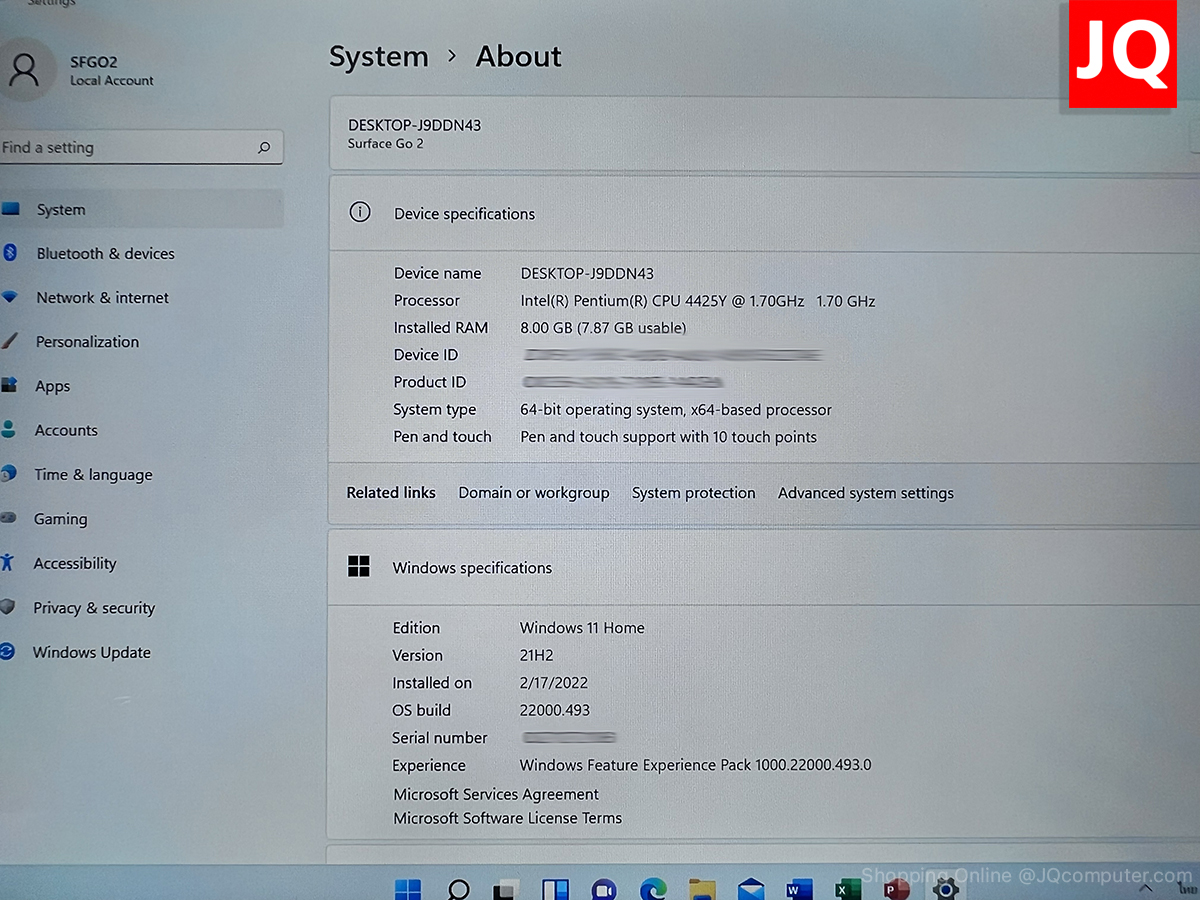
Task: Launch PowerPoint from taskbar
Action: [x=897, y=889]
